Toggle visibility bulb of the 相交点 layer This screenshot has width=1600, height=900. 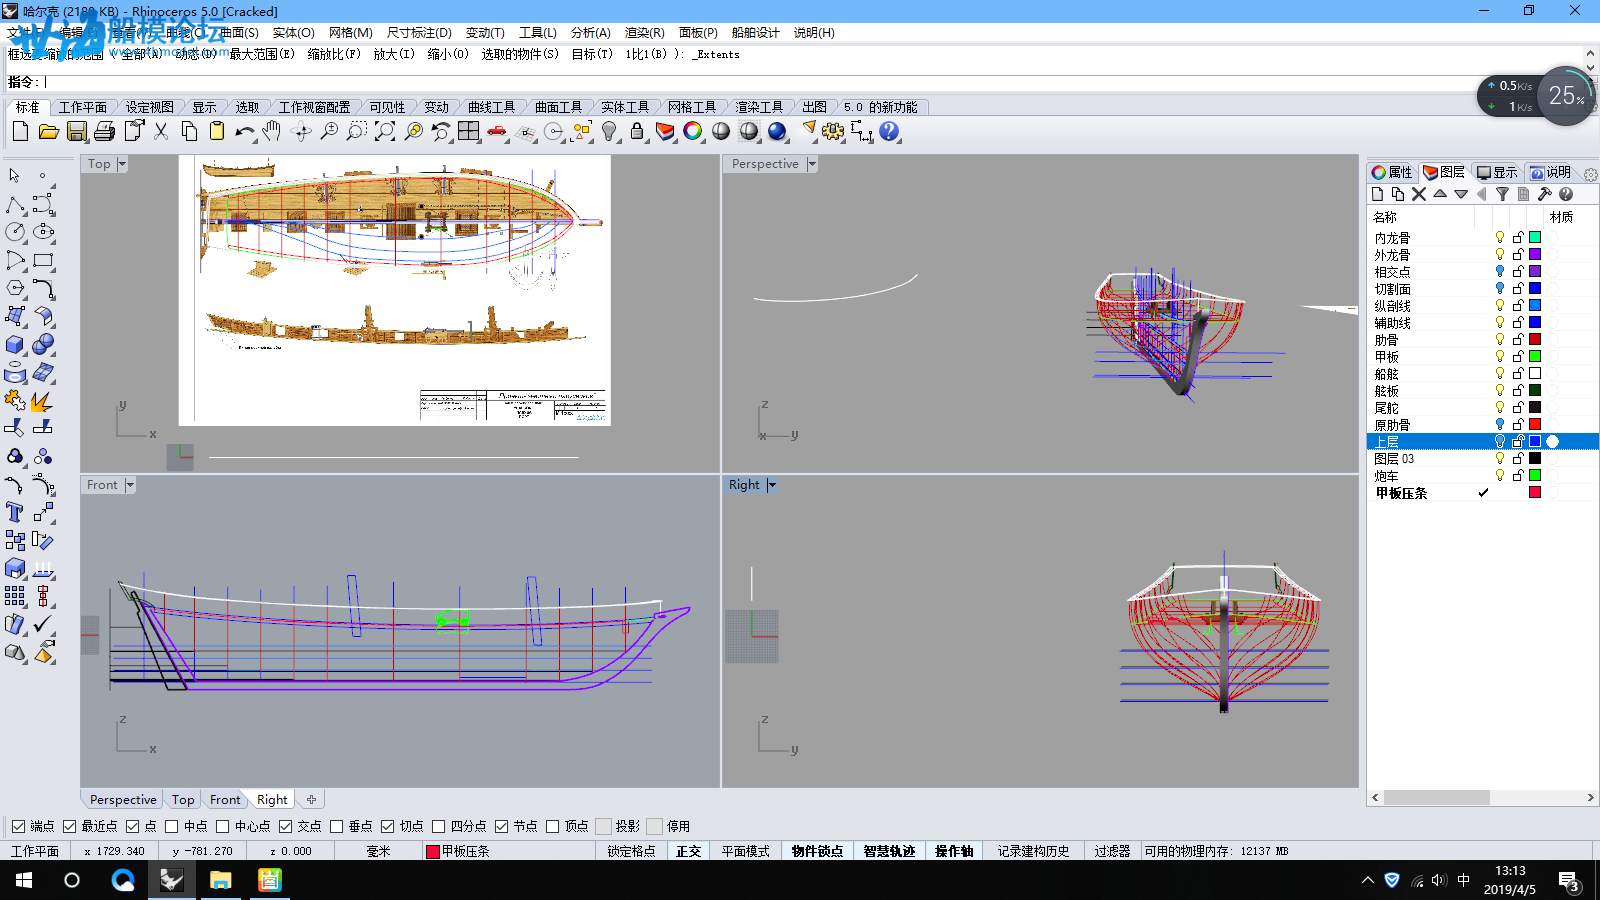(1499, 271)
